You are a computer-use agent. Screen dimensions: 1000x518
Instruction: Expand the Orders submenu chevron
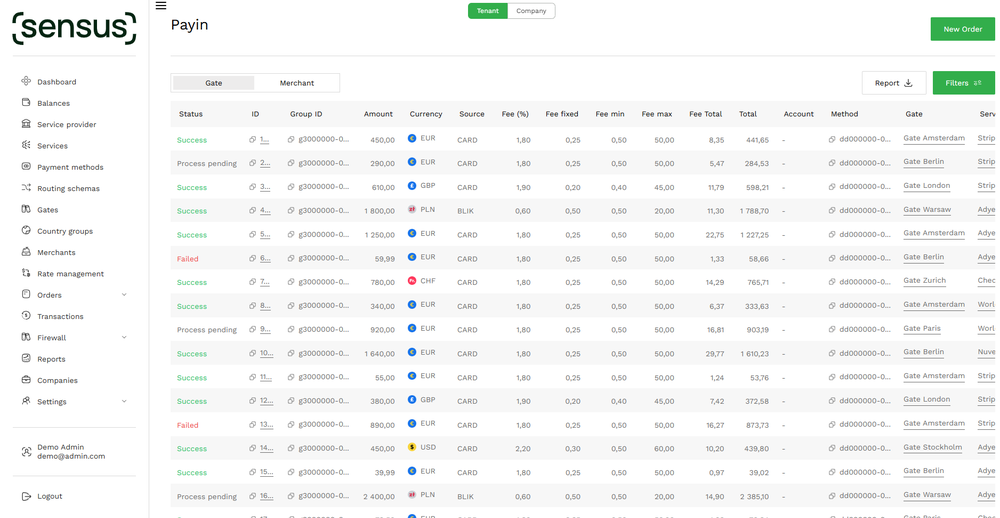pos(124,295)
